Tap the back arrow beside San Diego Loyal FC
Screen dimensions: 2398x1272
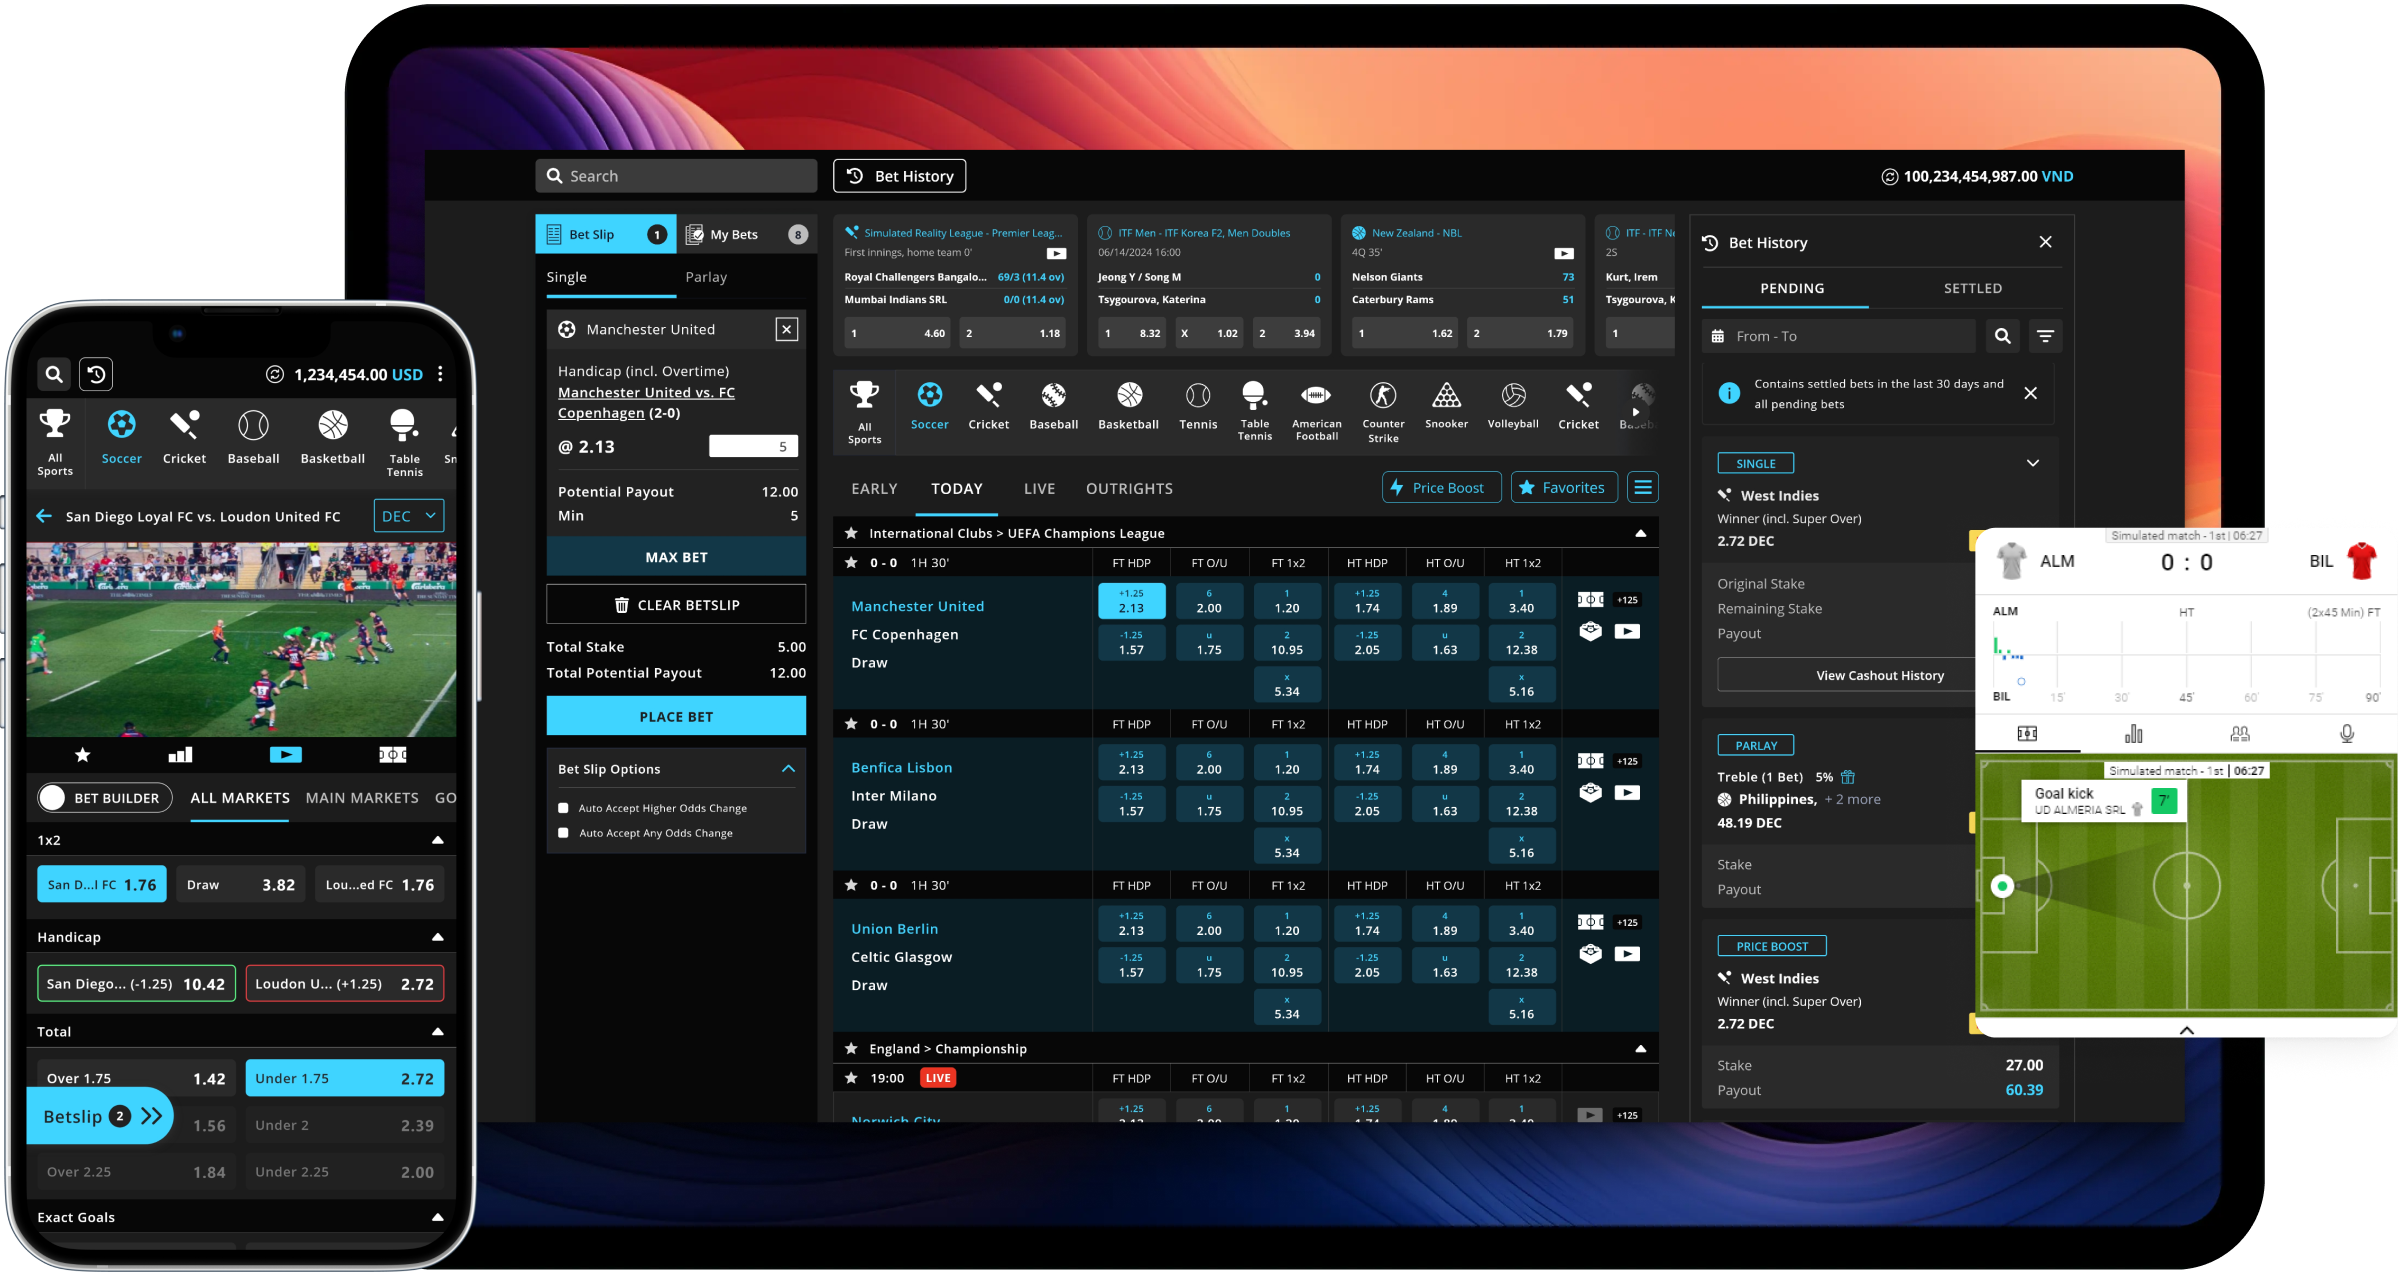point(44,516)
